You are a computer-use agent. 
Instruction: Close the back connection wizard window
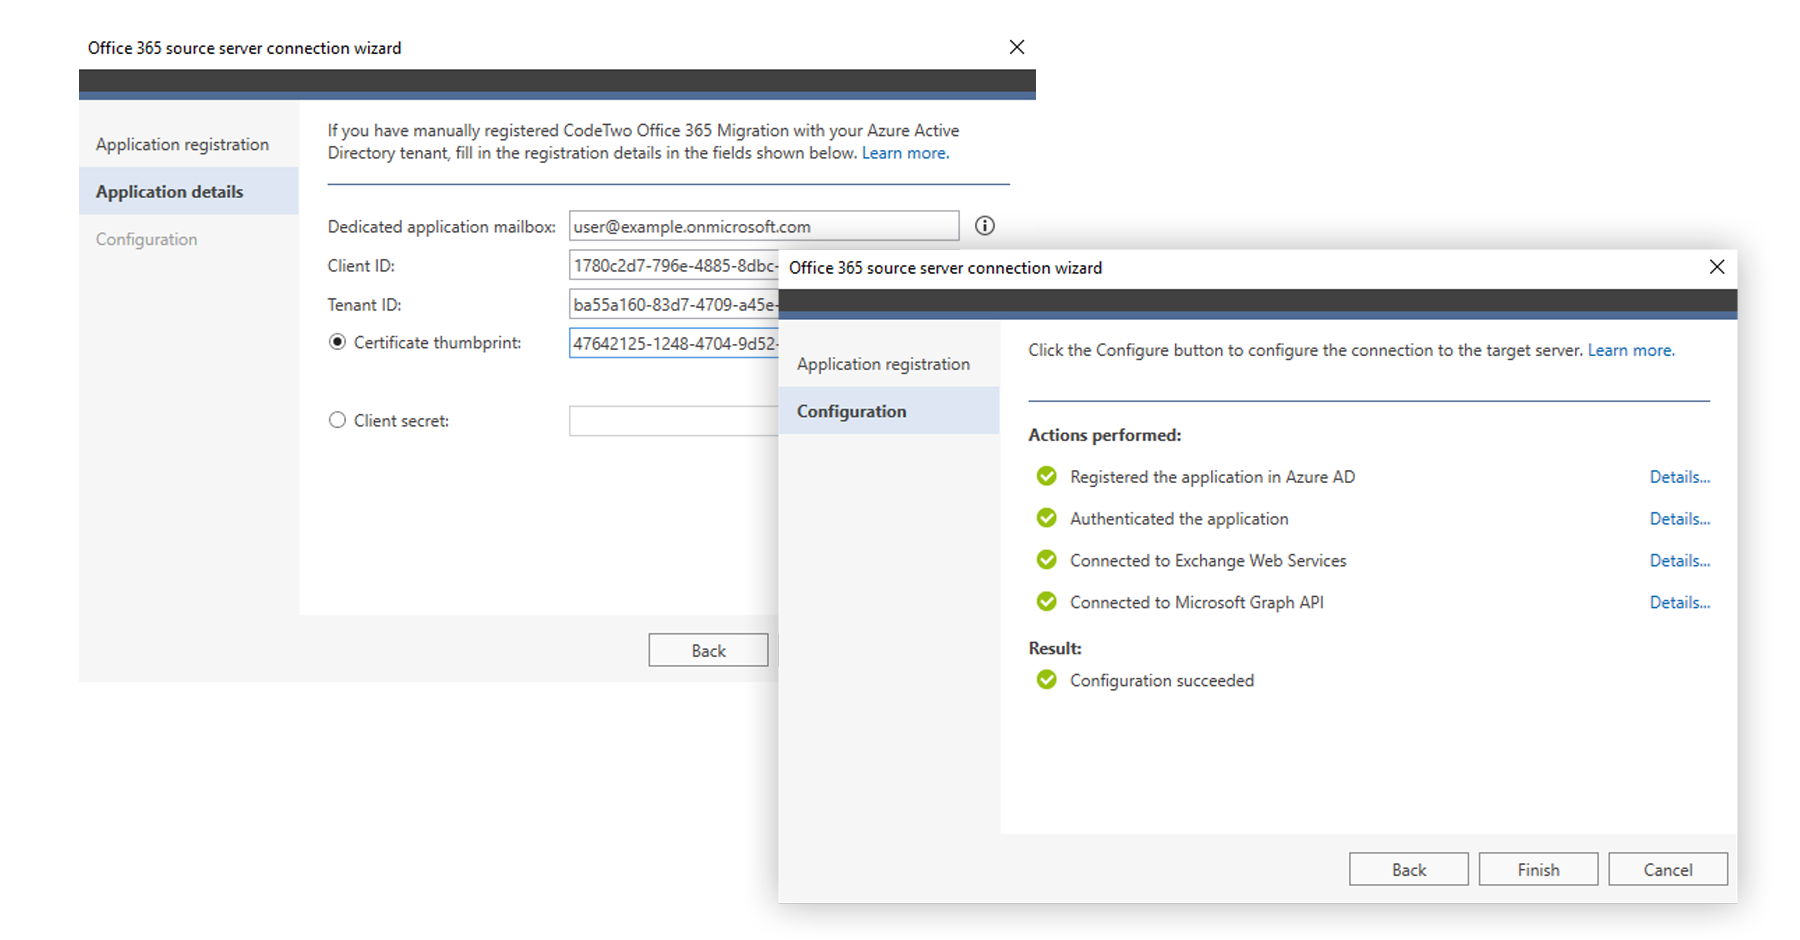click(x=1017, y=47)
